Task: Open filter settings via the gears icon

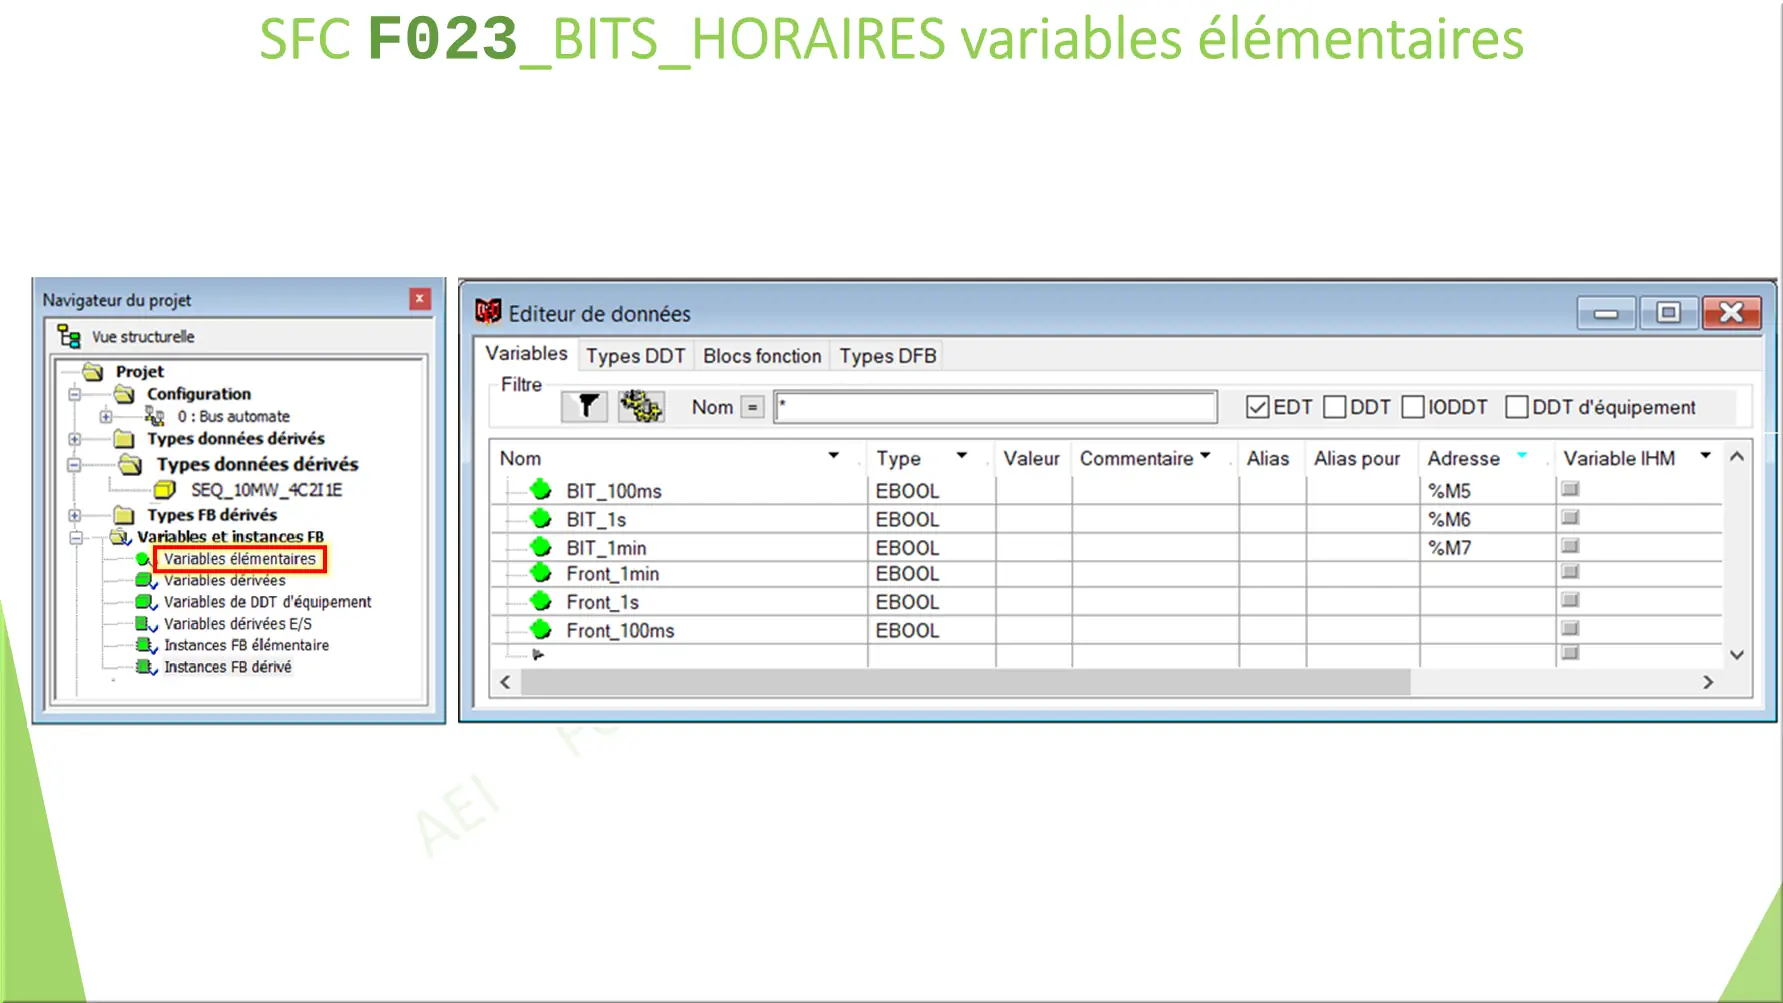Action: click(x=641, y=406)
